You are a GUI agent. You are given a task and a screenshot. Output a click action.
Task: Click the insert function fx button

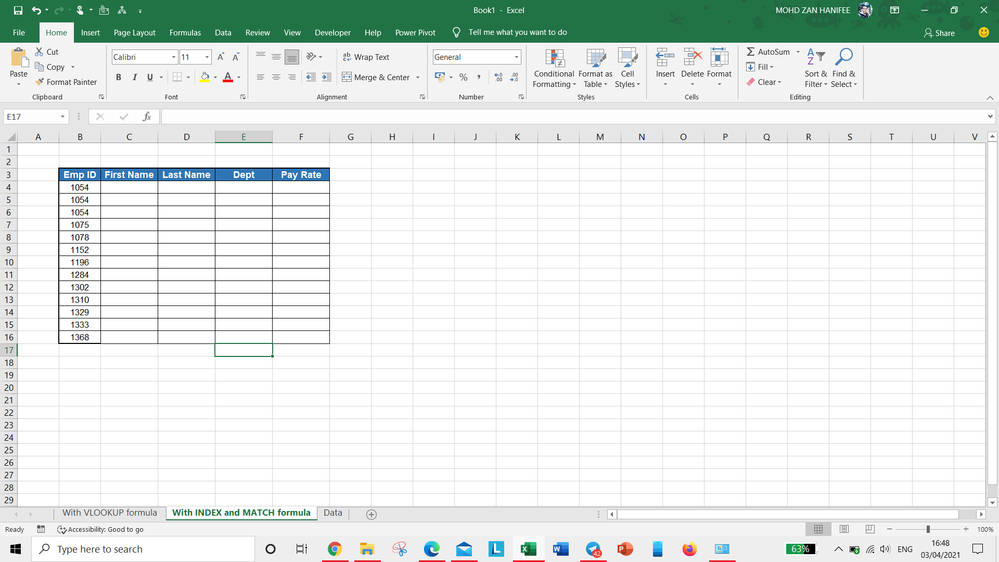(x=147, y=117)
